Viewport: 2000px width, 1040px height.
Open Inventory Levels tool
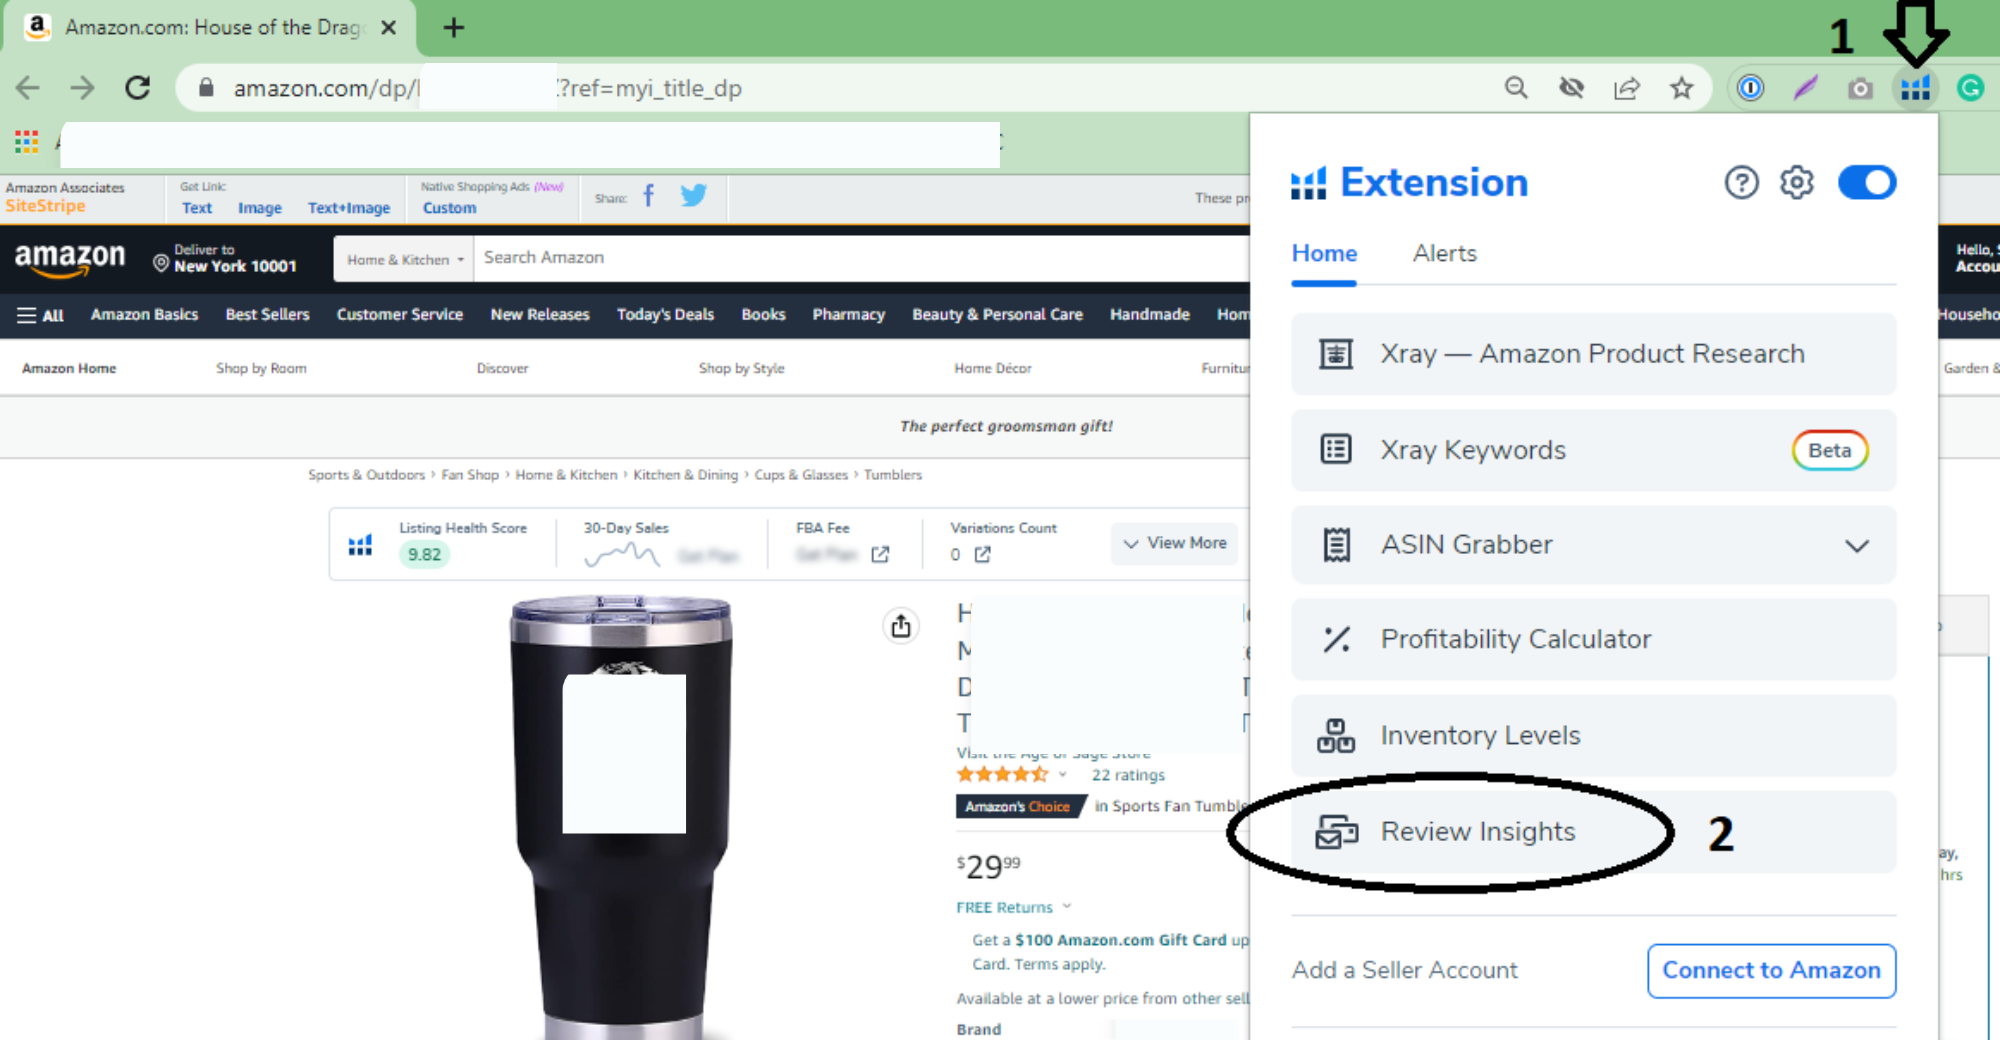click(1593, 735)
